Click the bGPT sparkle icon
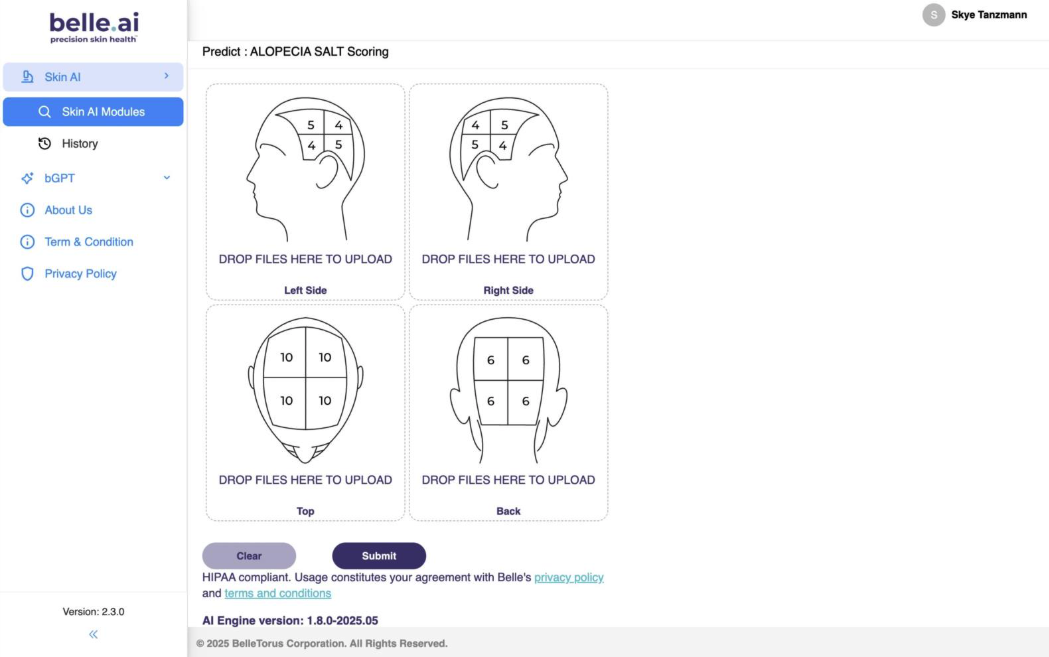The image size is (1049, 657). tap(27, 178)
